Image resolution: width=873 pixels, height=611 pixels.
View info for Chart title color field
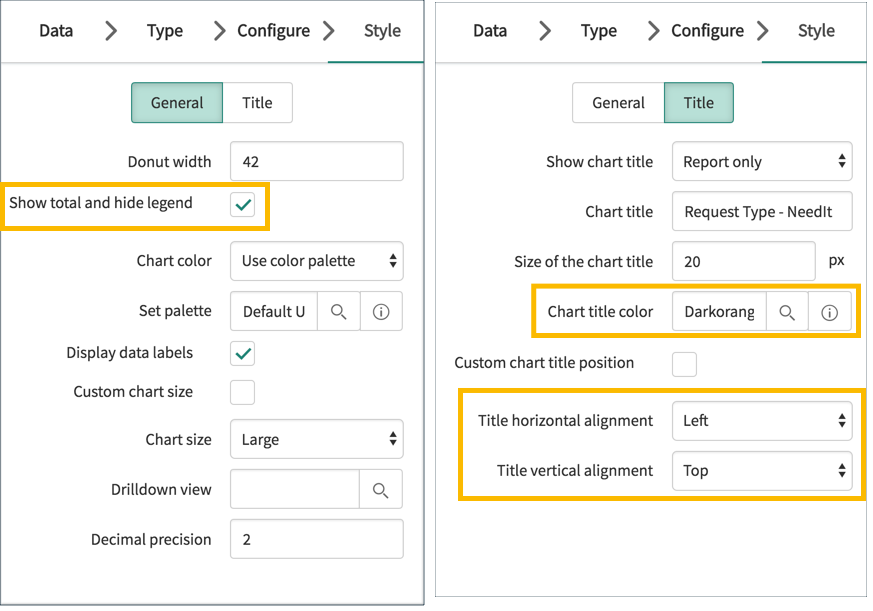coord(830,311)
